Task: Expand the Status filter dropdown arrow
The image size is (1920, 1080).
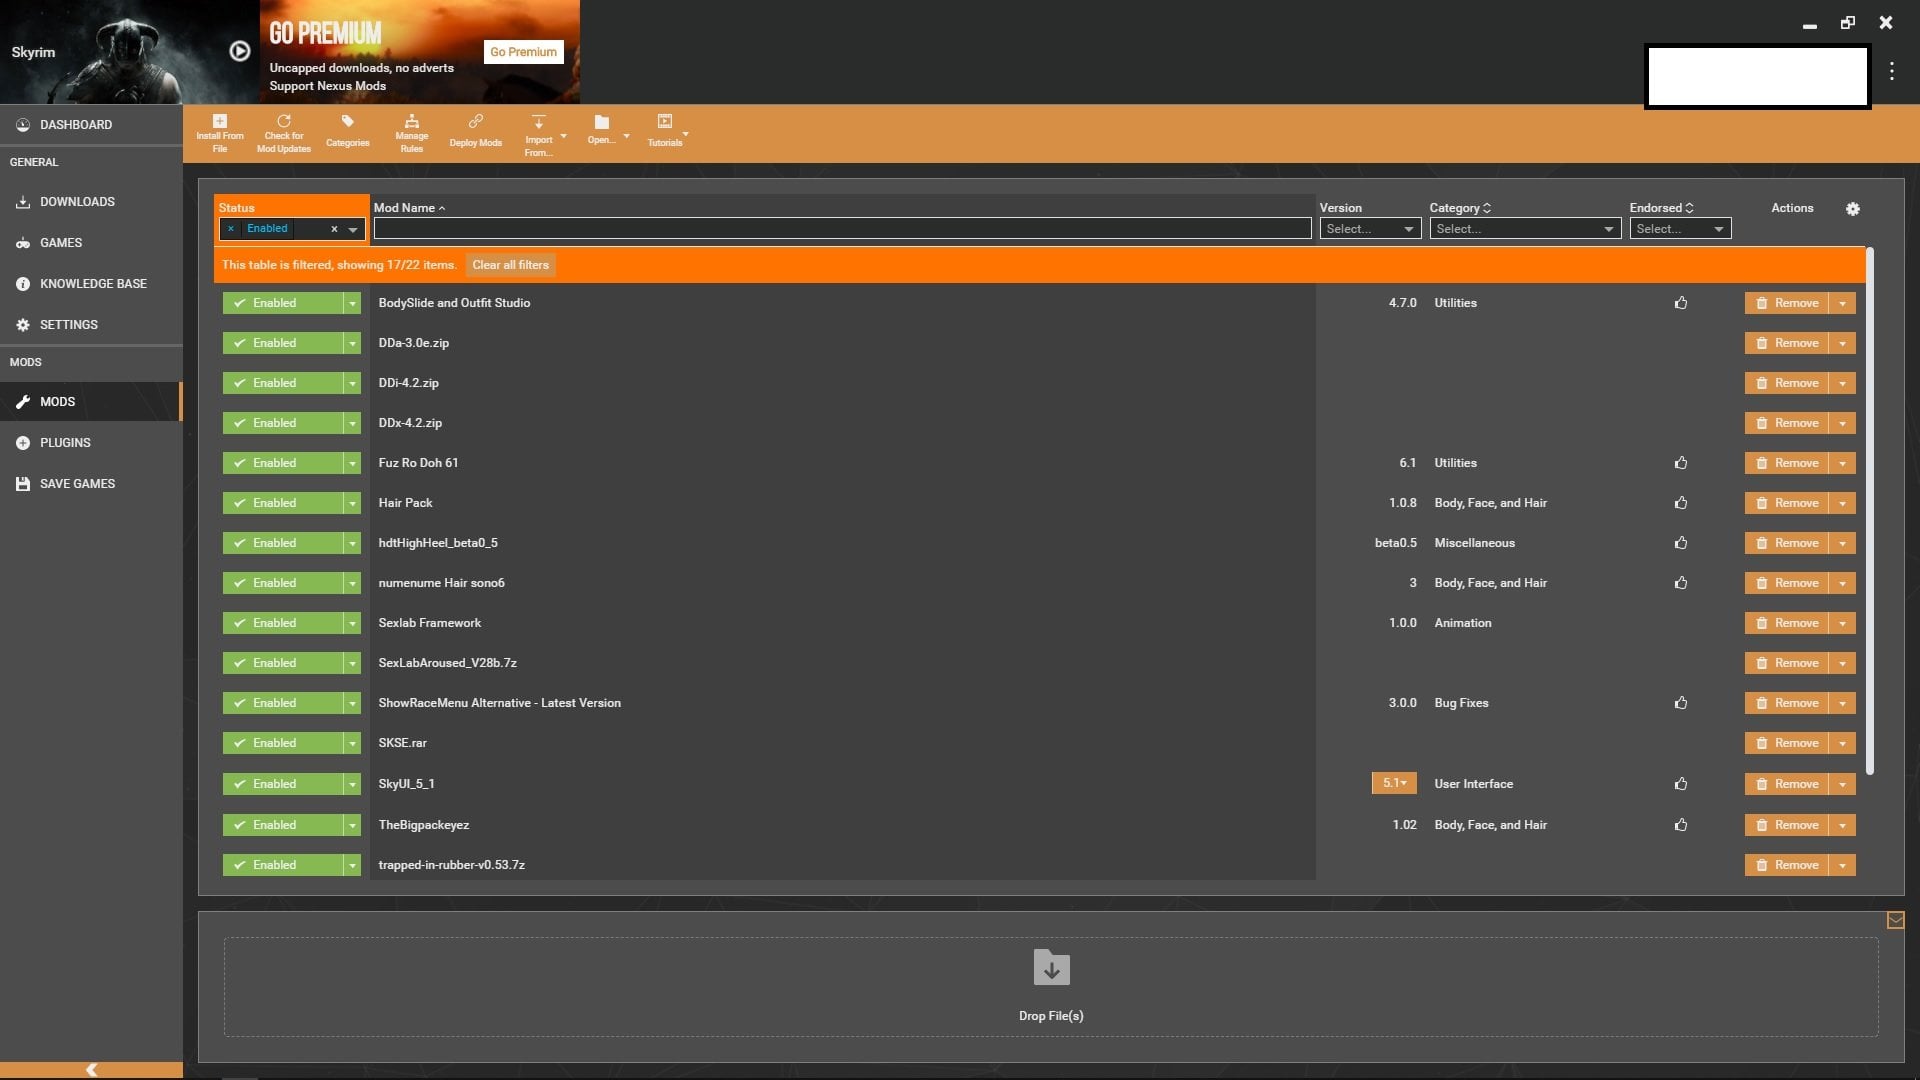Action: [353, 229]
